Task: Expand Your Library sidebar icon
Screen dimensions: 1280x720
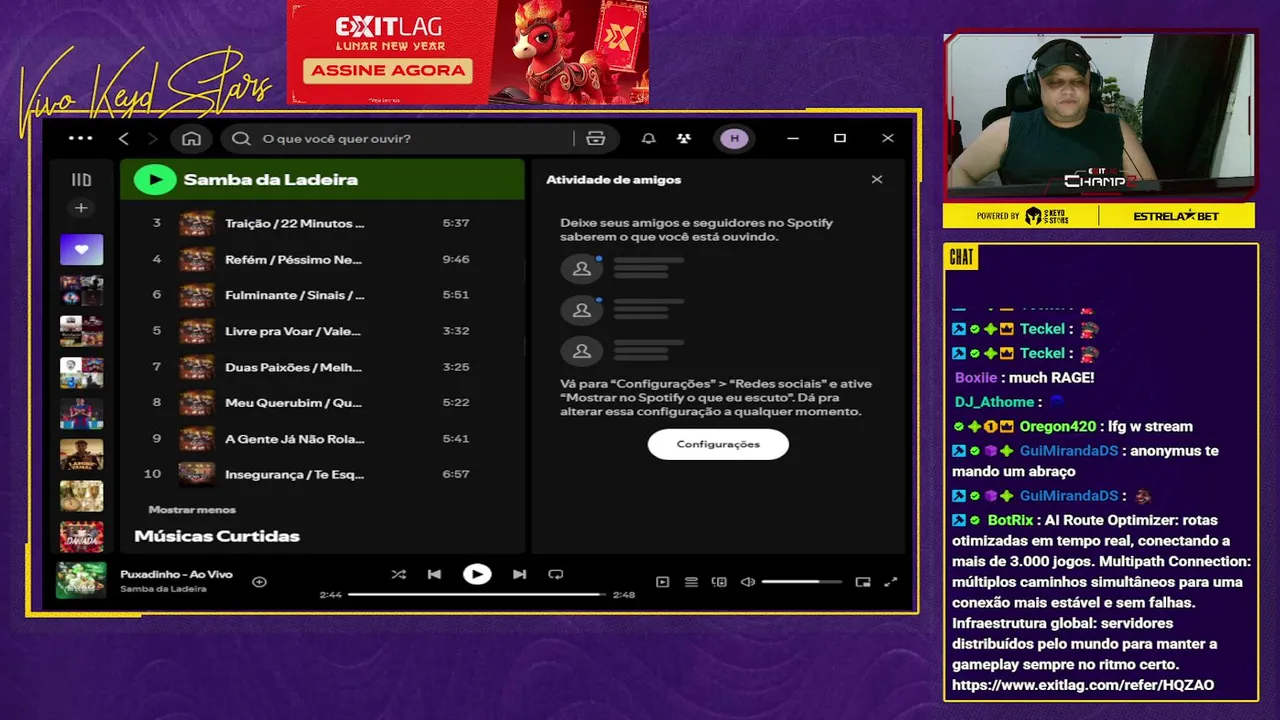Action: 81,180
